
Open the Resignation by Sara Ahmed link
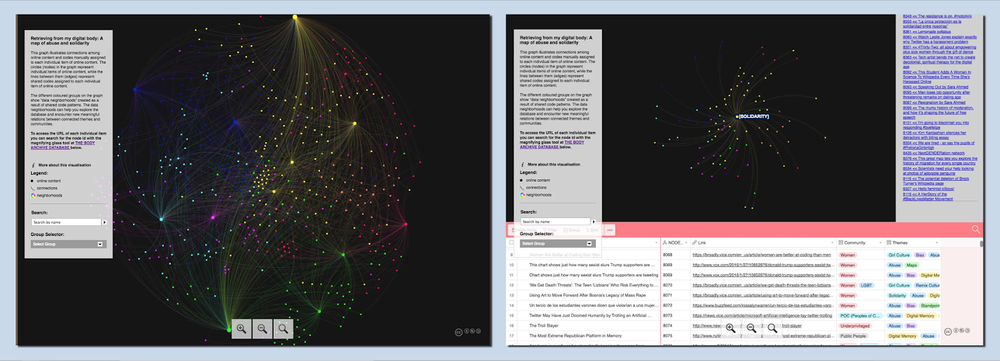pos(934,102)
